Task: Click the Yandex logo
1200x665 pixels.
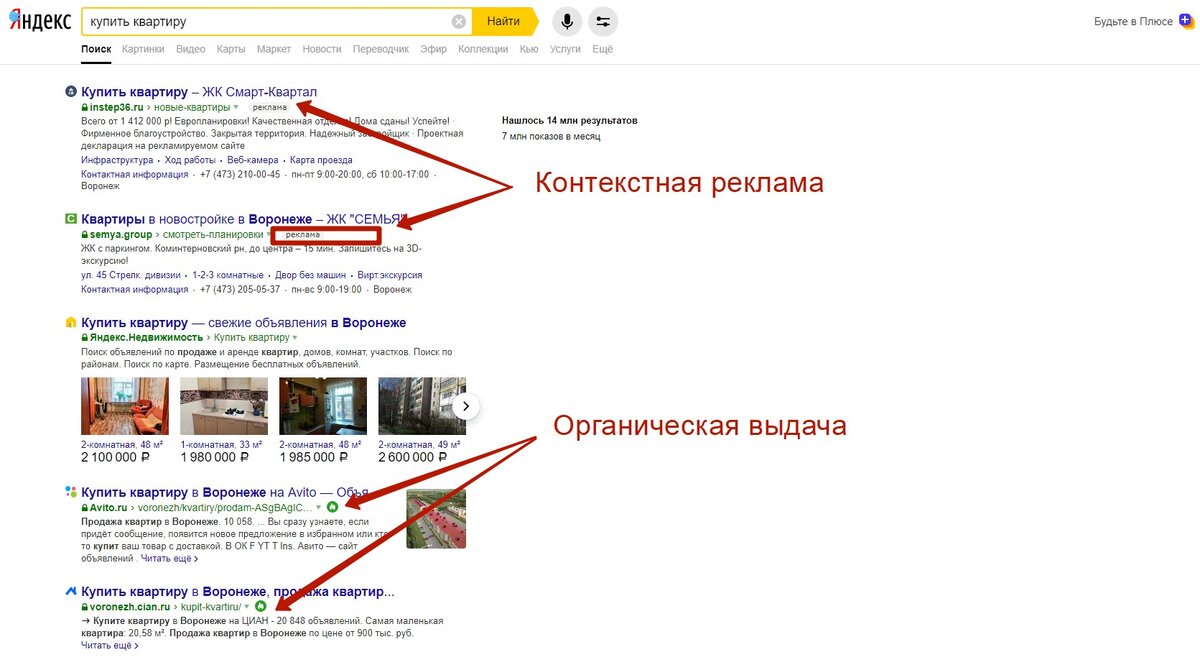Action: click(x=40, y=21)
